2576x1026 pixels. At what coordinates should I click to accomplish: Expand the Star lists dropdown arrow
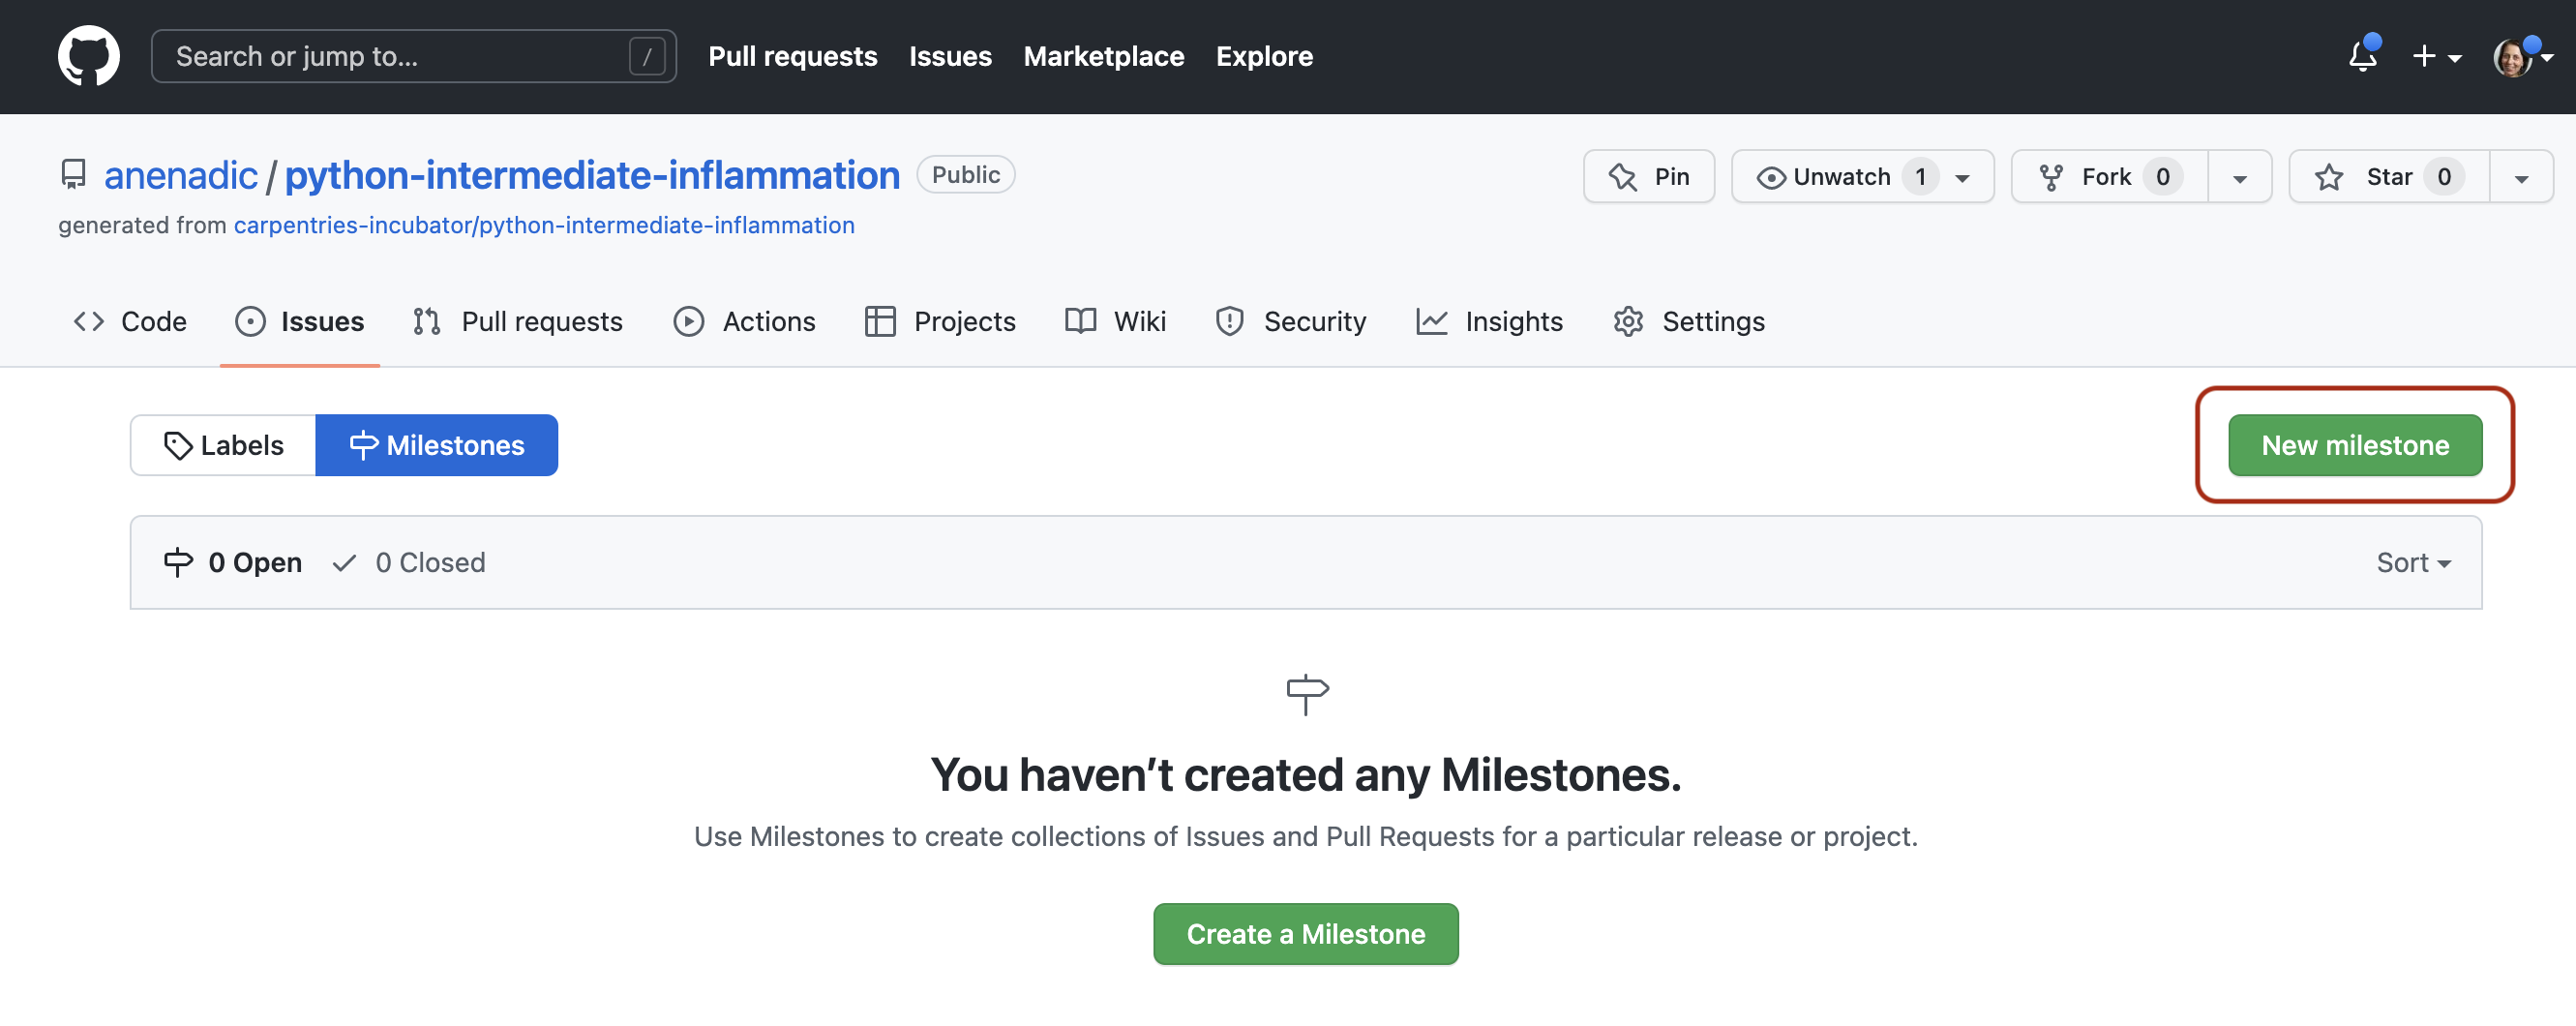tap(2521, 178)
